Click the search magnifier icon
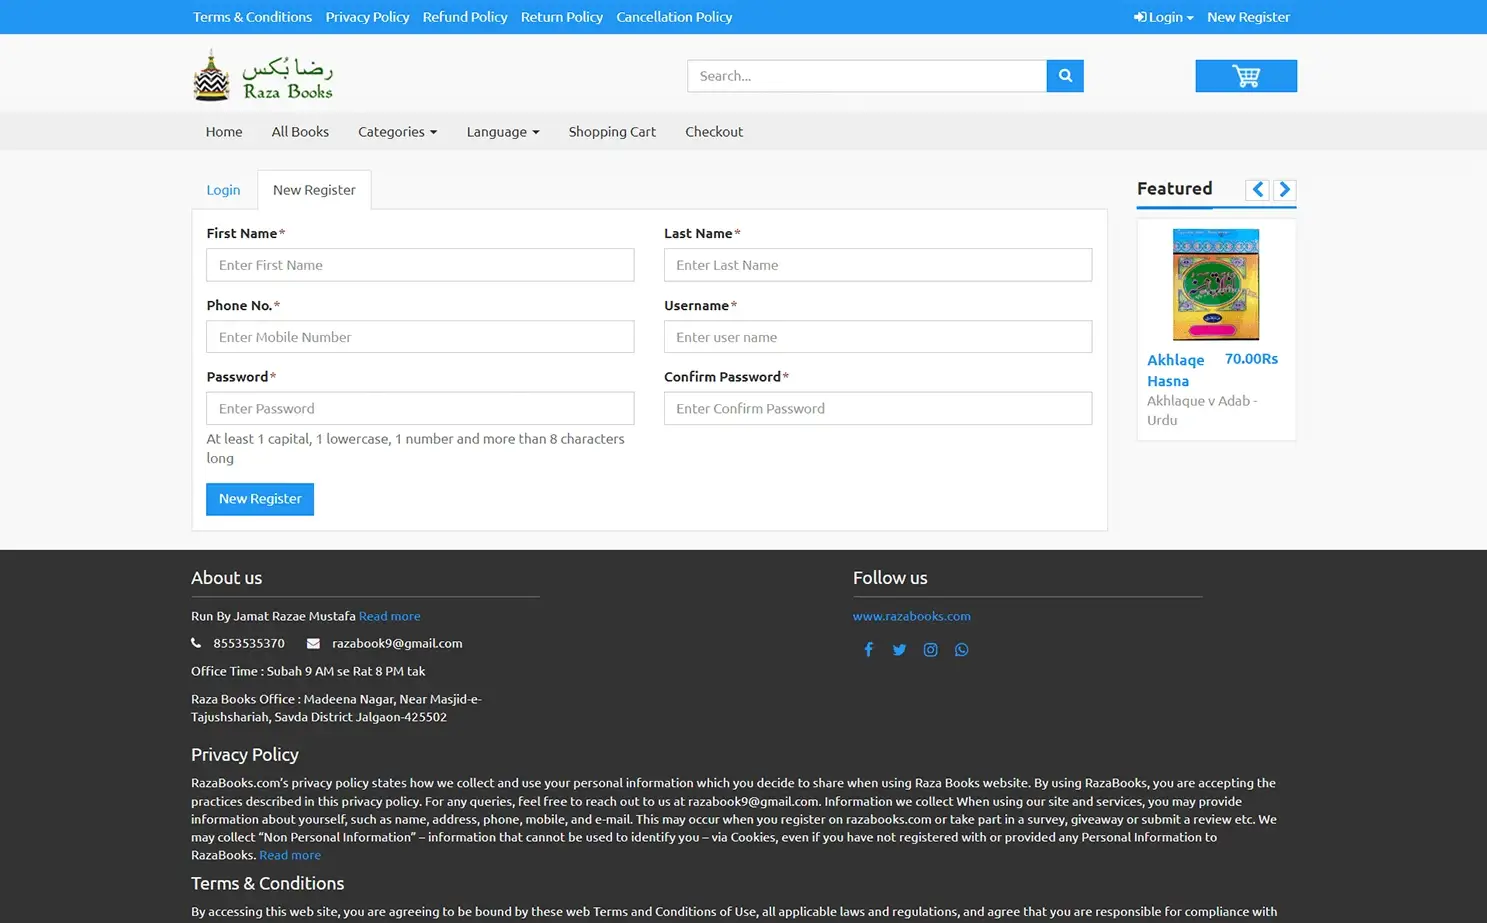 (x=1064, y=75)
